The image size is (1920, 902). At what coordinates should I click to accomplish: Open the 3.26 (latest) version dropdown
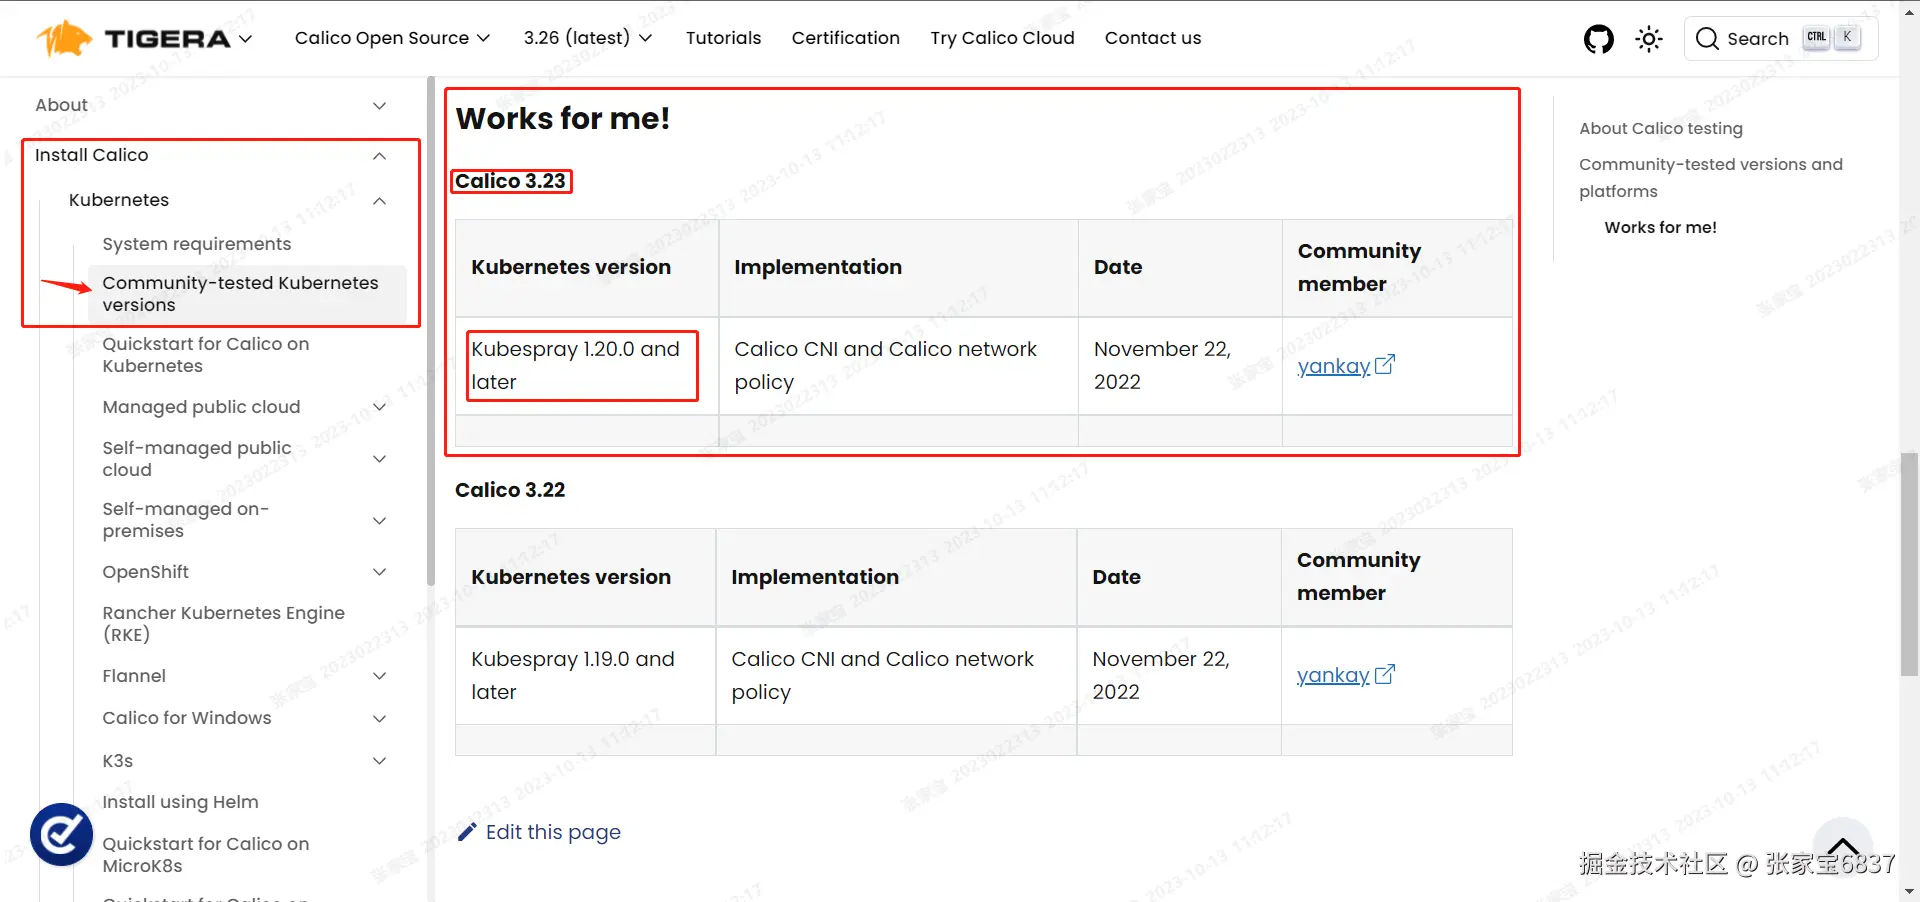[588, 38]
